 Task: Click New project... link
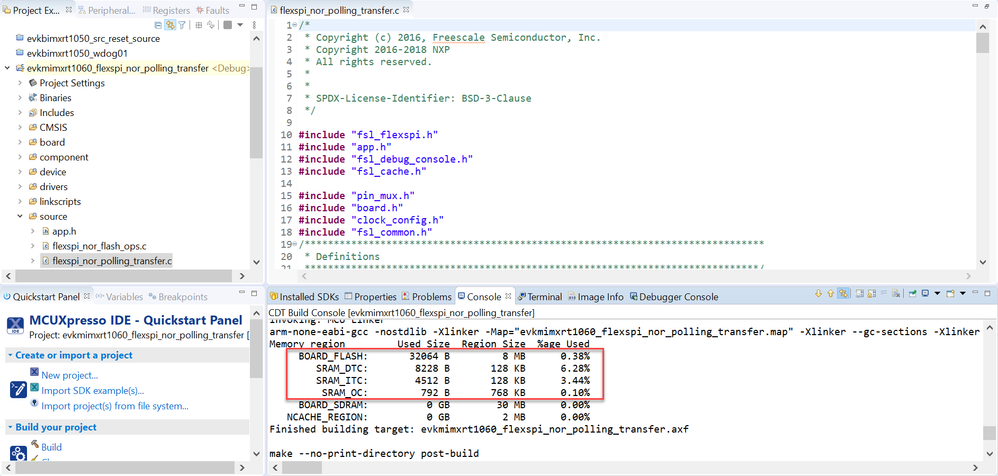[x=69, y=375]
